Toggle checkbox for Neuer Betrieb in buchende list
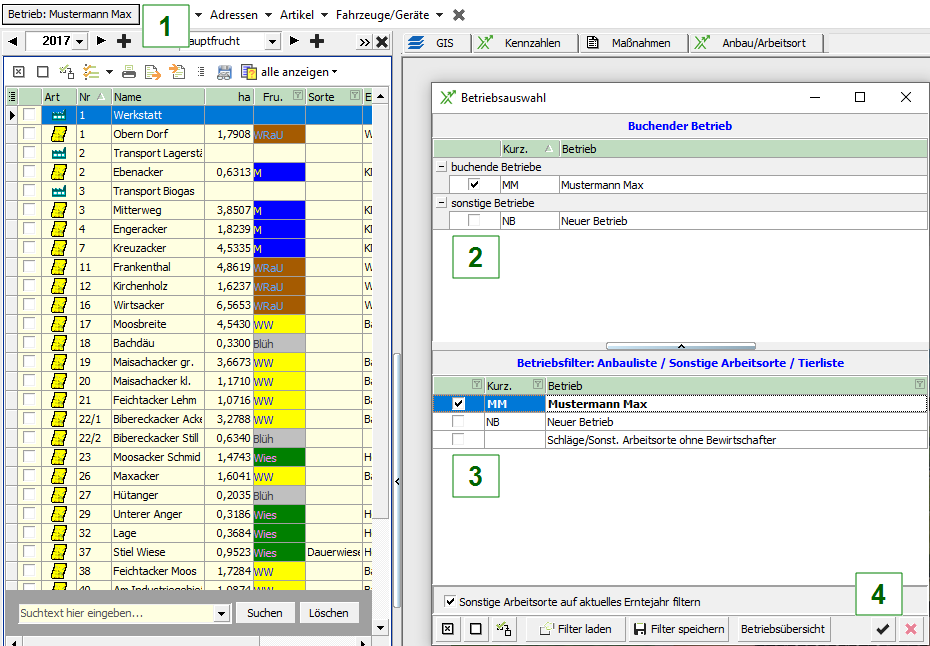Viewport: 930px width, 646px height. pyautogui.click(x=474, y=221)
